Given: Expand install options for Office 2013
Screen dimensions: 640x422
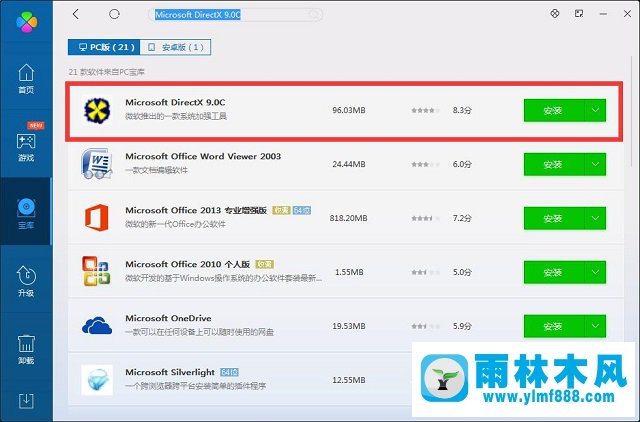Looking at the screenshot, I should pyautogui.click(x=596, y=218).
